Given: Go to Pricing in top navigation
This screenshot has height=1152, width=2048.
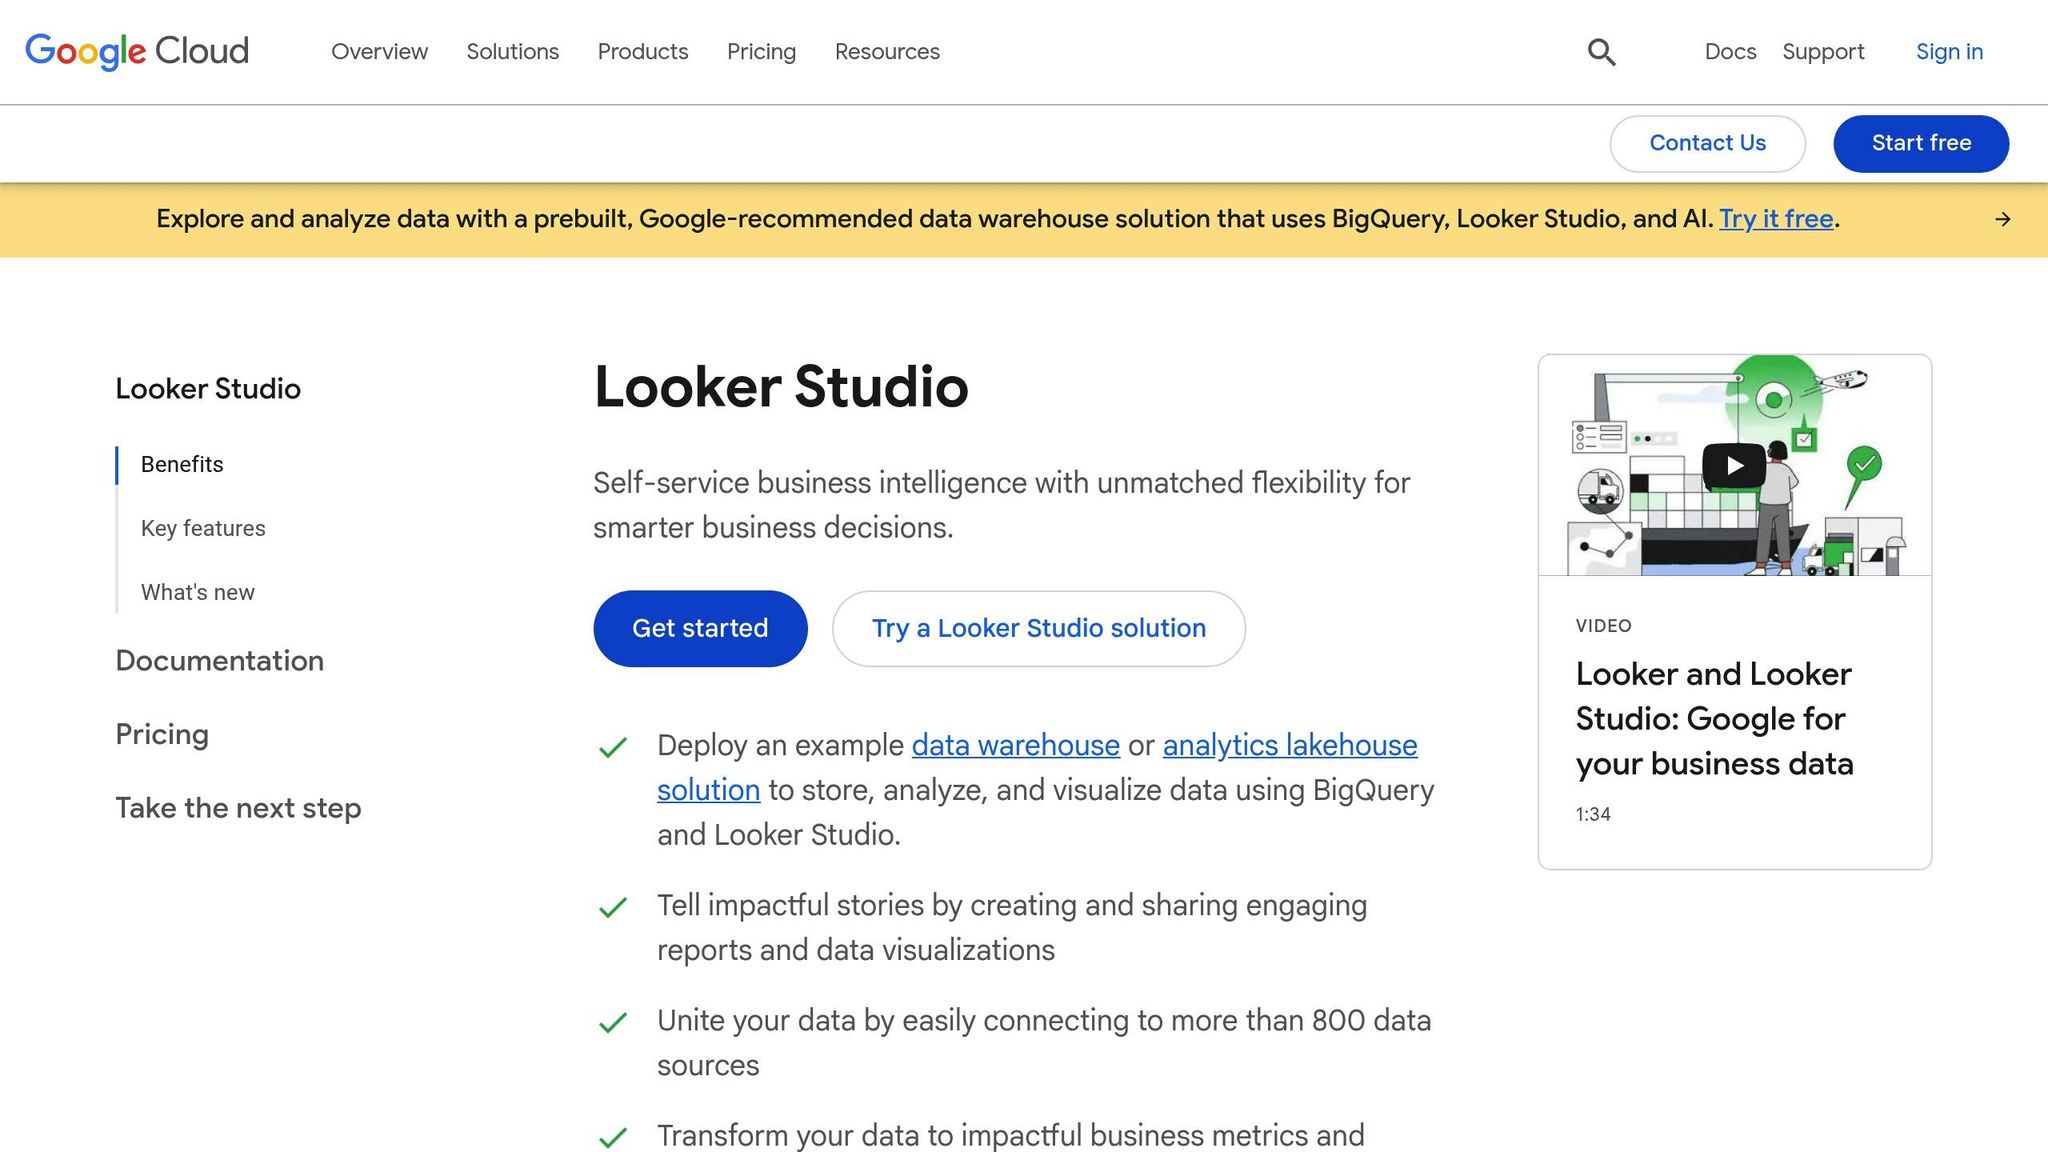Looking at the screenshot, I should 761,52.
